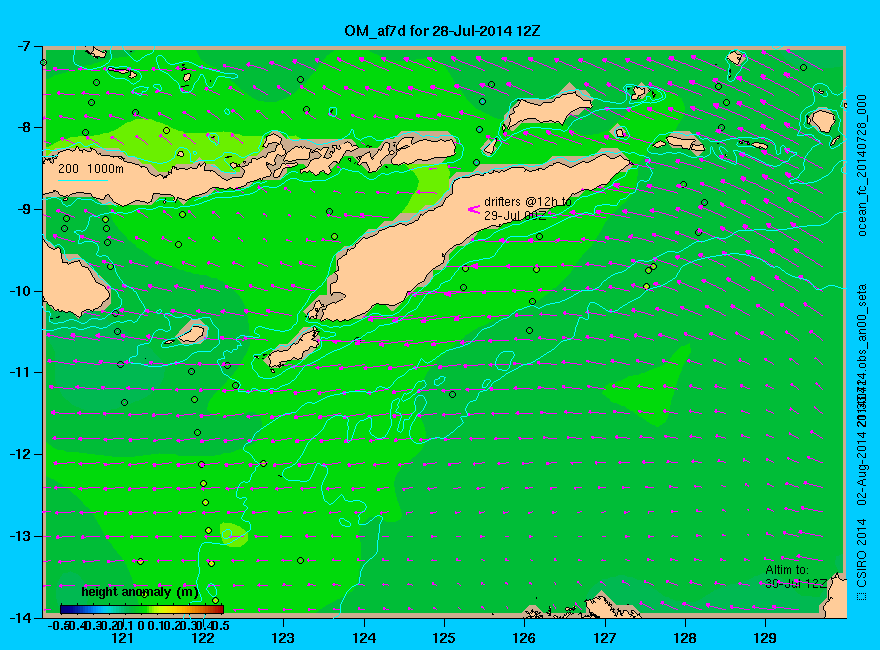Click longitude axis label "123"
This screenshot has height=650, width=880.
283,638
